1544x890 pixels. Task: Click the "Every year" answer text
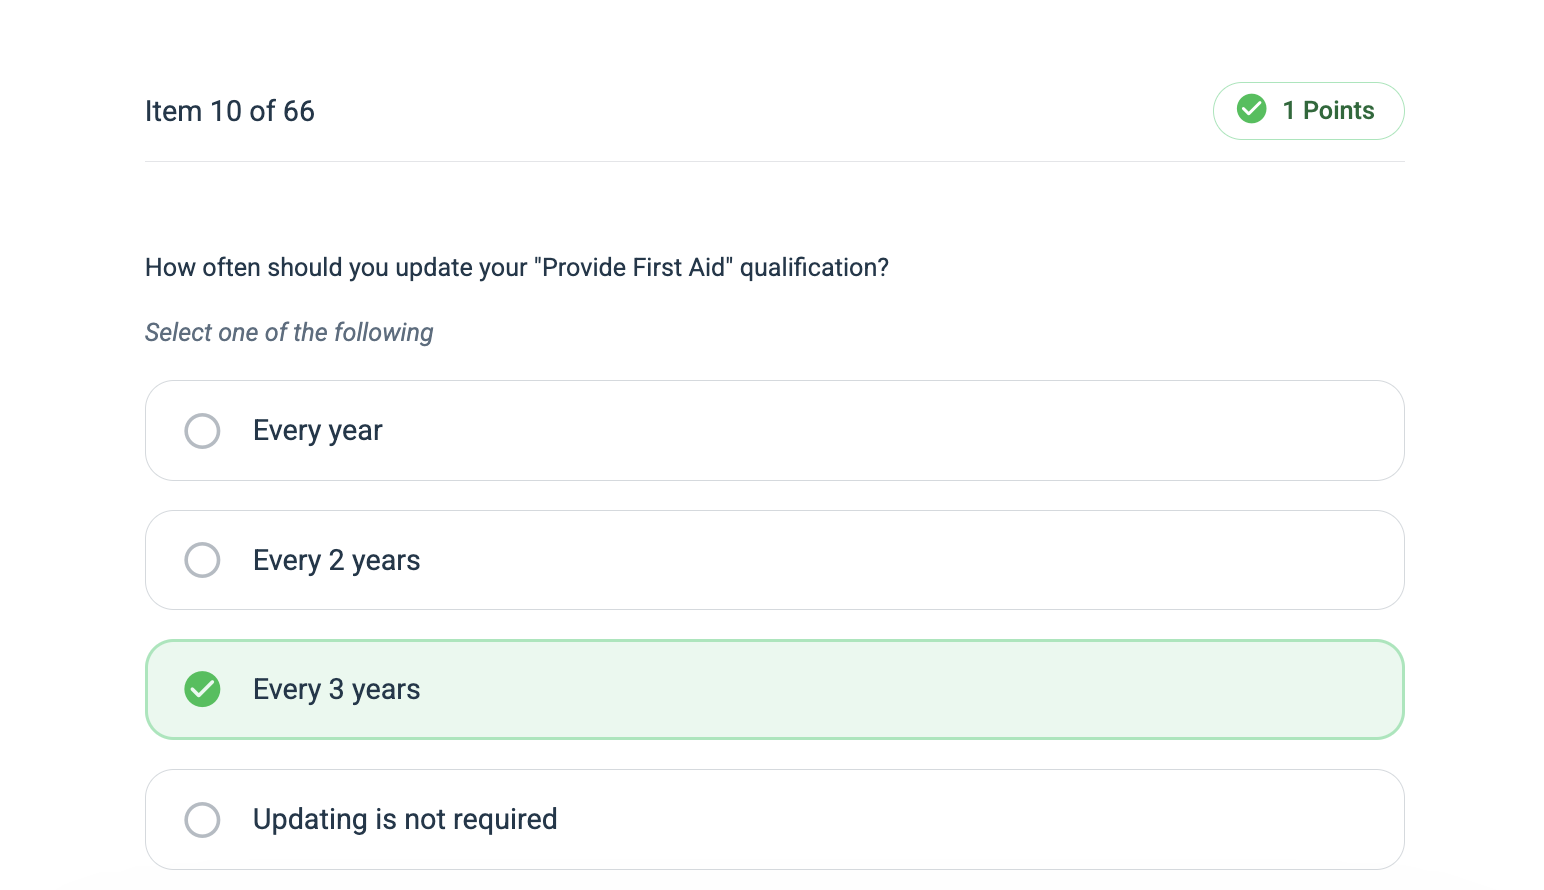coord(317,431)
